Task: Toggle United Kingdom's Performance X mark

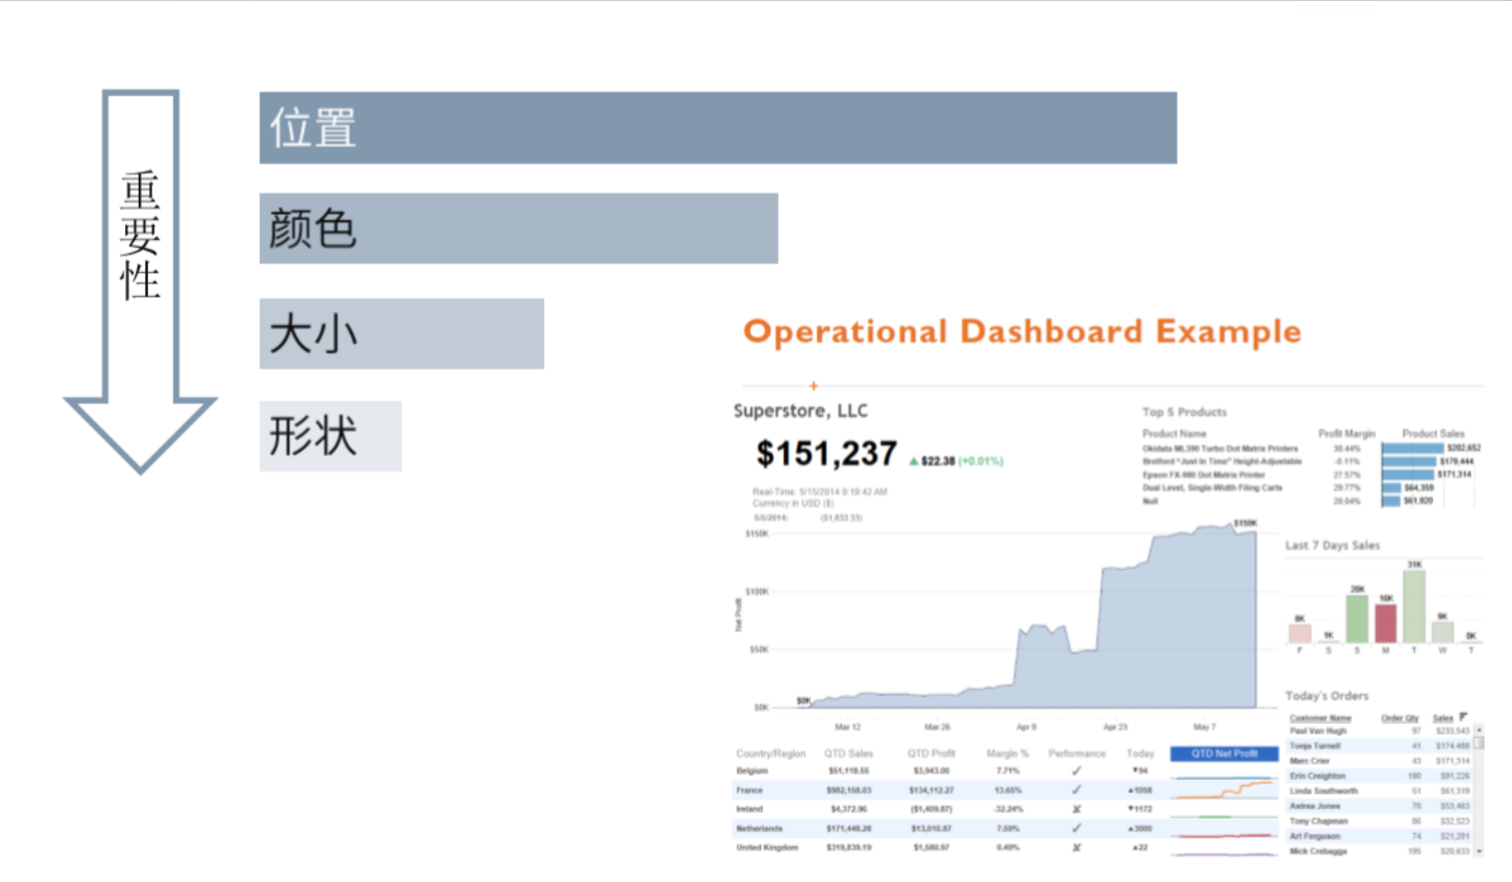Action: 1075,846
